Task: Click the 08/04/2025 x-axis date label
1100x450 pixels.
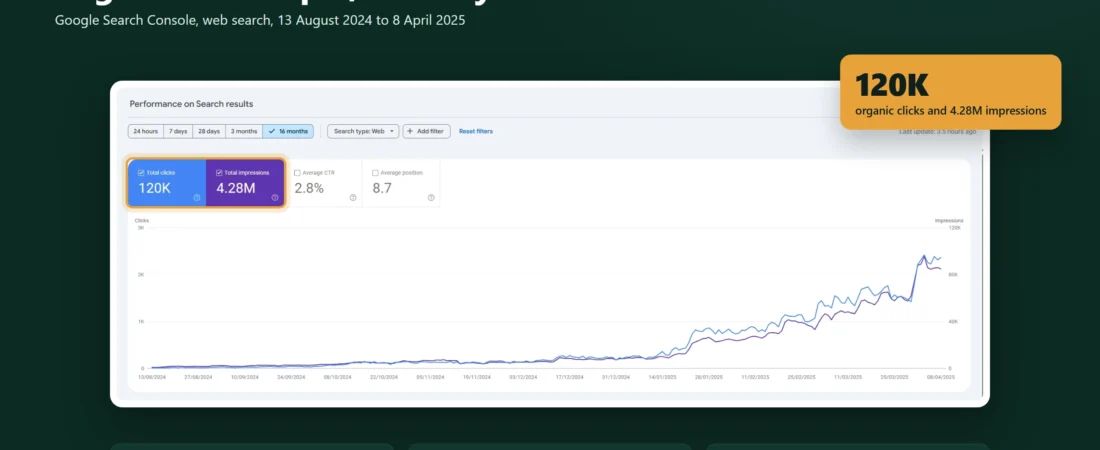Action: 941,377
